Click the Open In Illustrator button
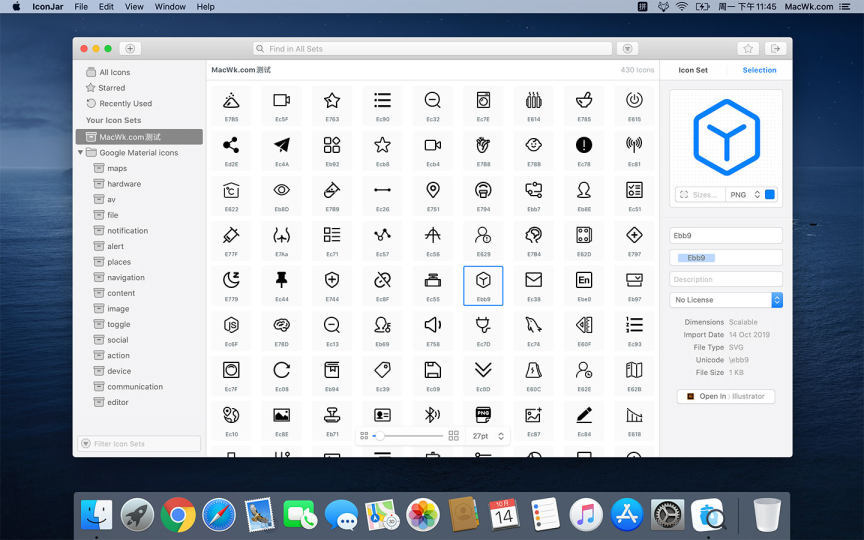Screen dimensions: 864x540 [726, 396]
